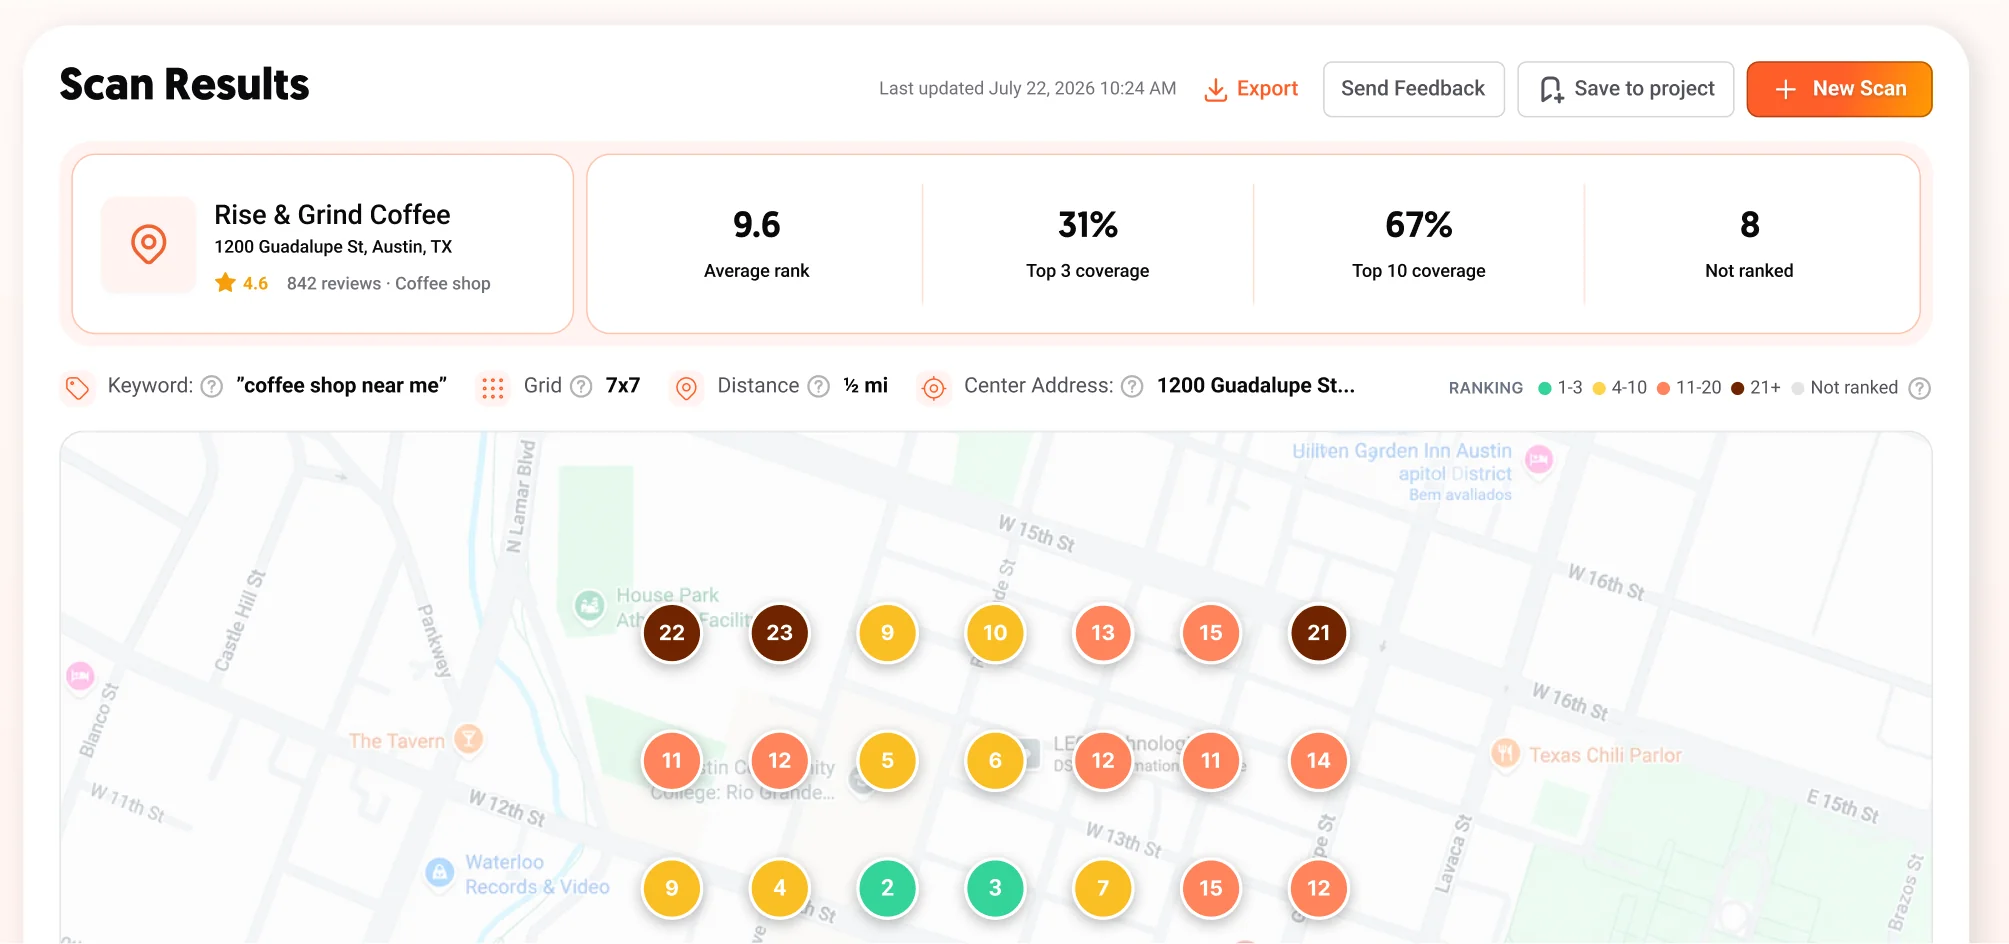Open Center Address help icon
The width and height of the screenshot is (2009, 944).
pos(1132,386)
